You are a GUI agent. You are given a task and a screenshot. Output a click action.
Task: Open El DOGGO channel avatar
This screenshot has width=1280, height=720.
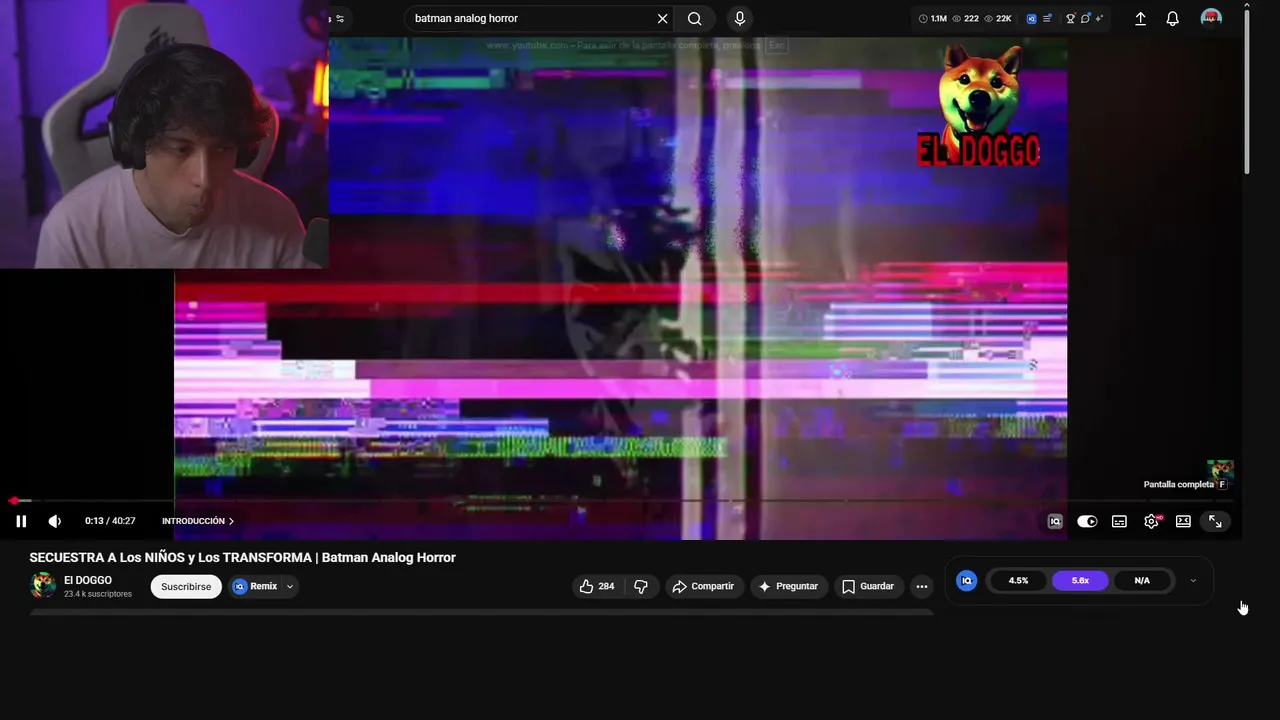pos(43,586)
